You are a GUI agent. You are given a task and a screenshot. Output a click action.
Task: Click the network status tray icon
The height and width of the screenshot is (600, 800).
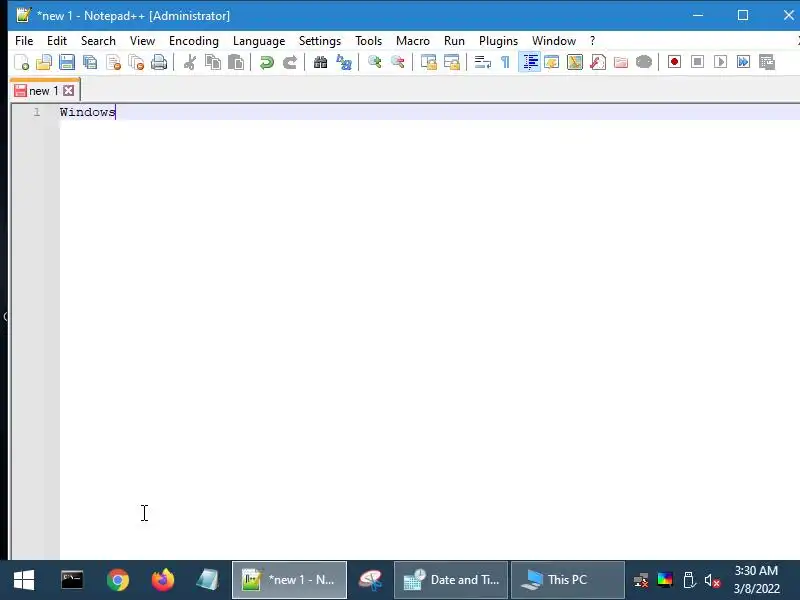tap(641, 581)
